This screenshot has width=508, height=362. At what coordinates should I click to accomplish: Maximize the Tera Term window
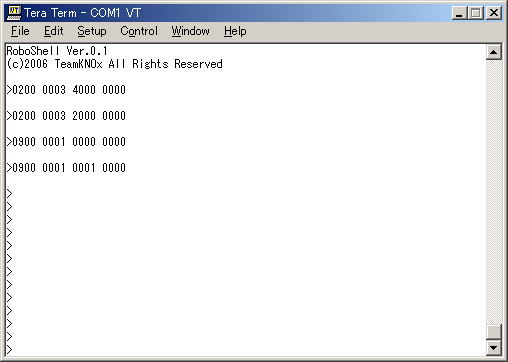point(476,13)
